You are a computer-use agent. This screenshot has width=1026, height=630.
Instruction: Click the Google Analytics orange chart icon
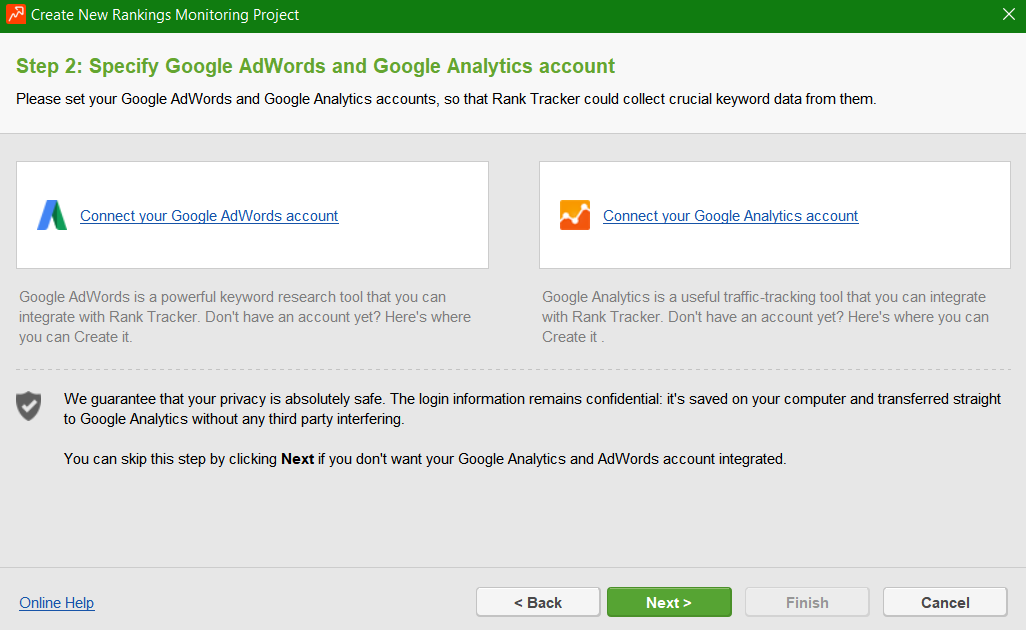pos(575,215)
